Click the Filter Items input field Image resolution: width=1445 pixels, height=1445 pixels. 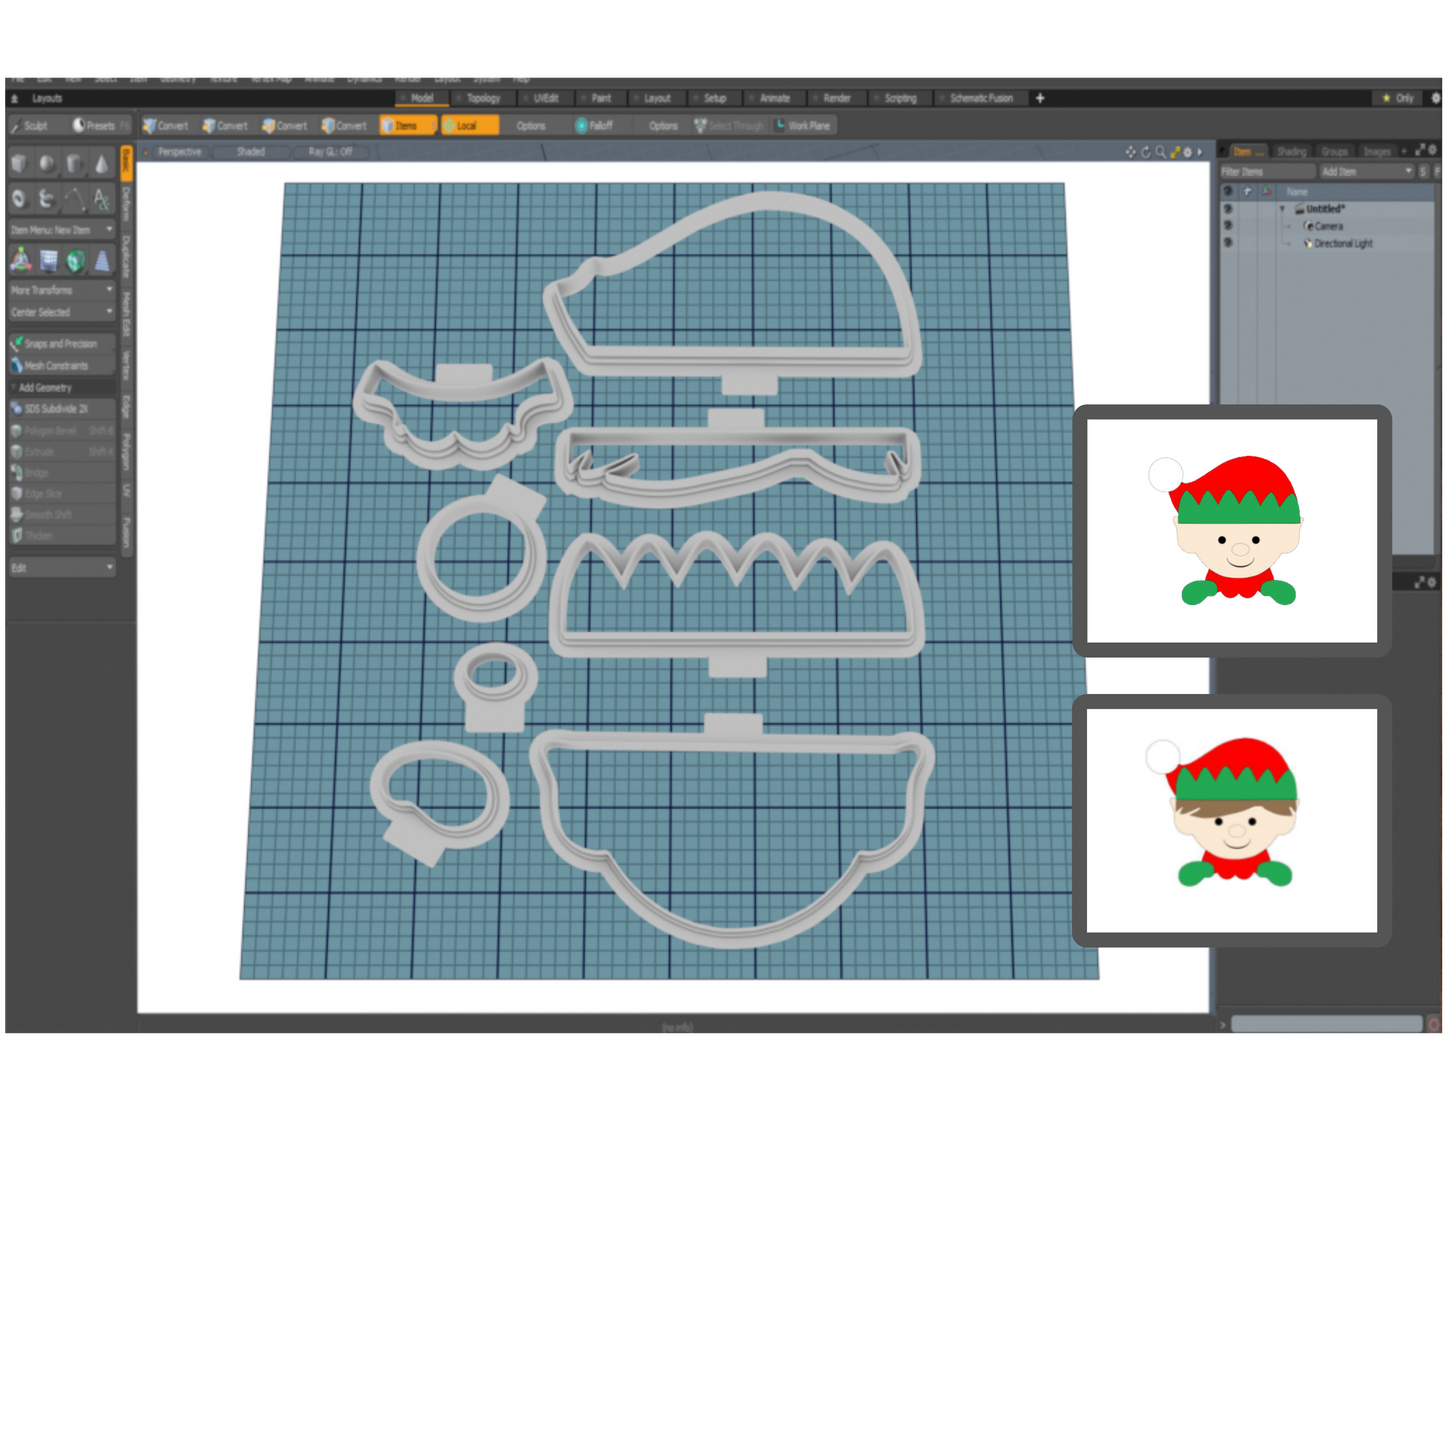tap(1266, 172)
